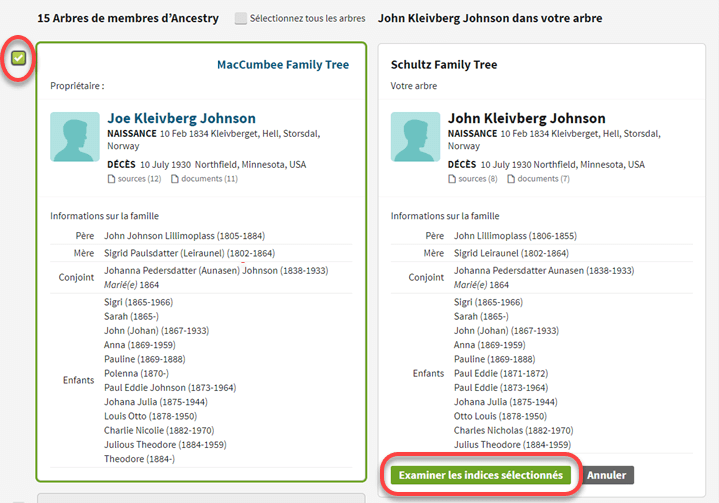The width and height of the screenshot is (719, 503).
Task: Click sources (8) document icon
Action: 452,179
